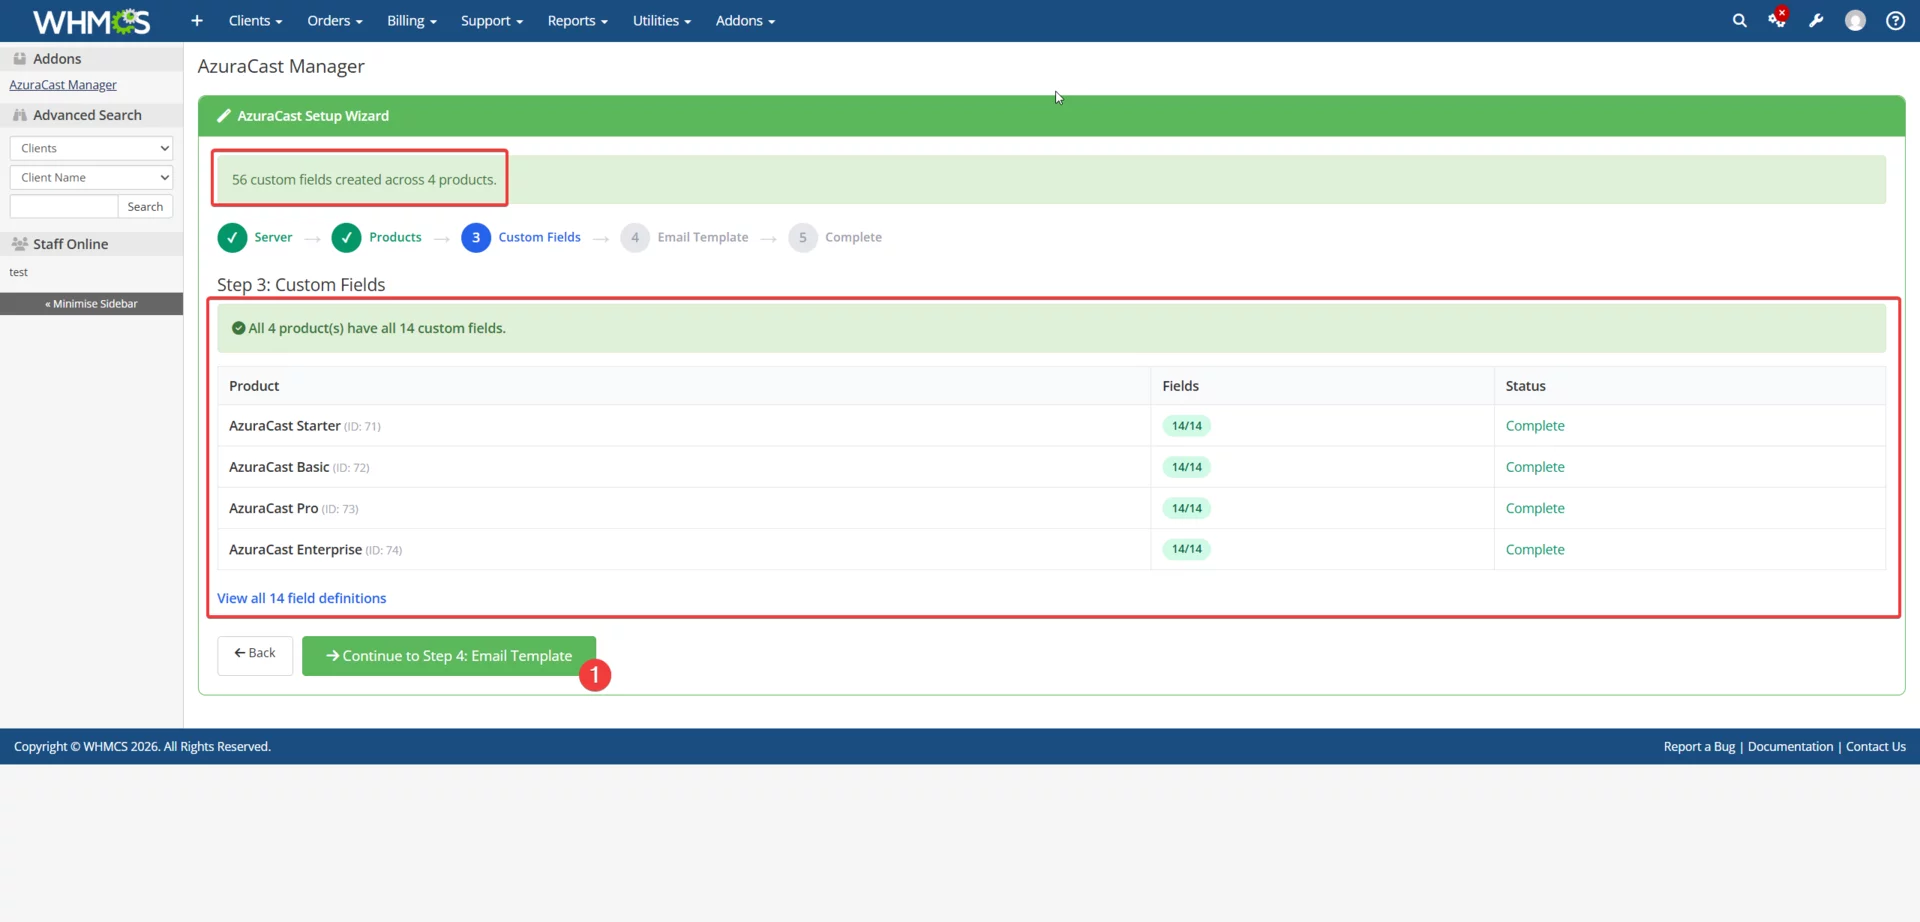Click the green success checkmark next to all-products message
Image resolution: width=1920 pixels, height=922 pixels.
point(238,327)
